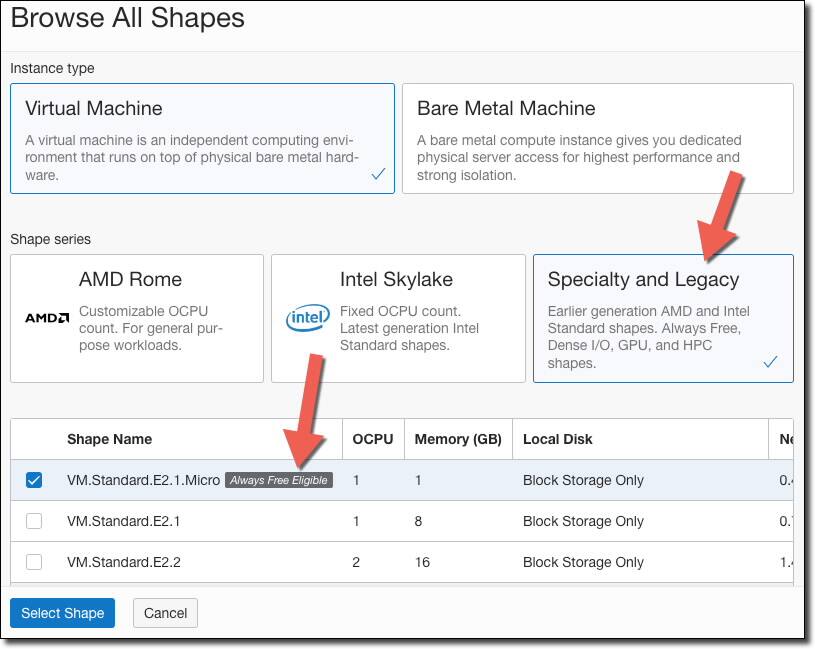
Task: Click the Intel logo on the Intel Skylake card
Action: pos(306,318)
